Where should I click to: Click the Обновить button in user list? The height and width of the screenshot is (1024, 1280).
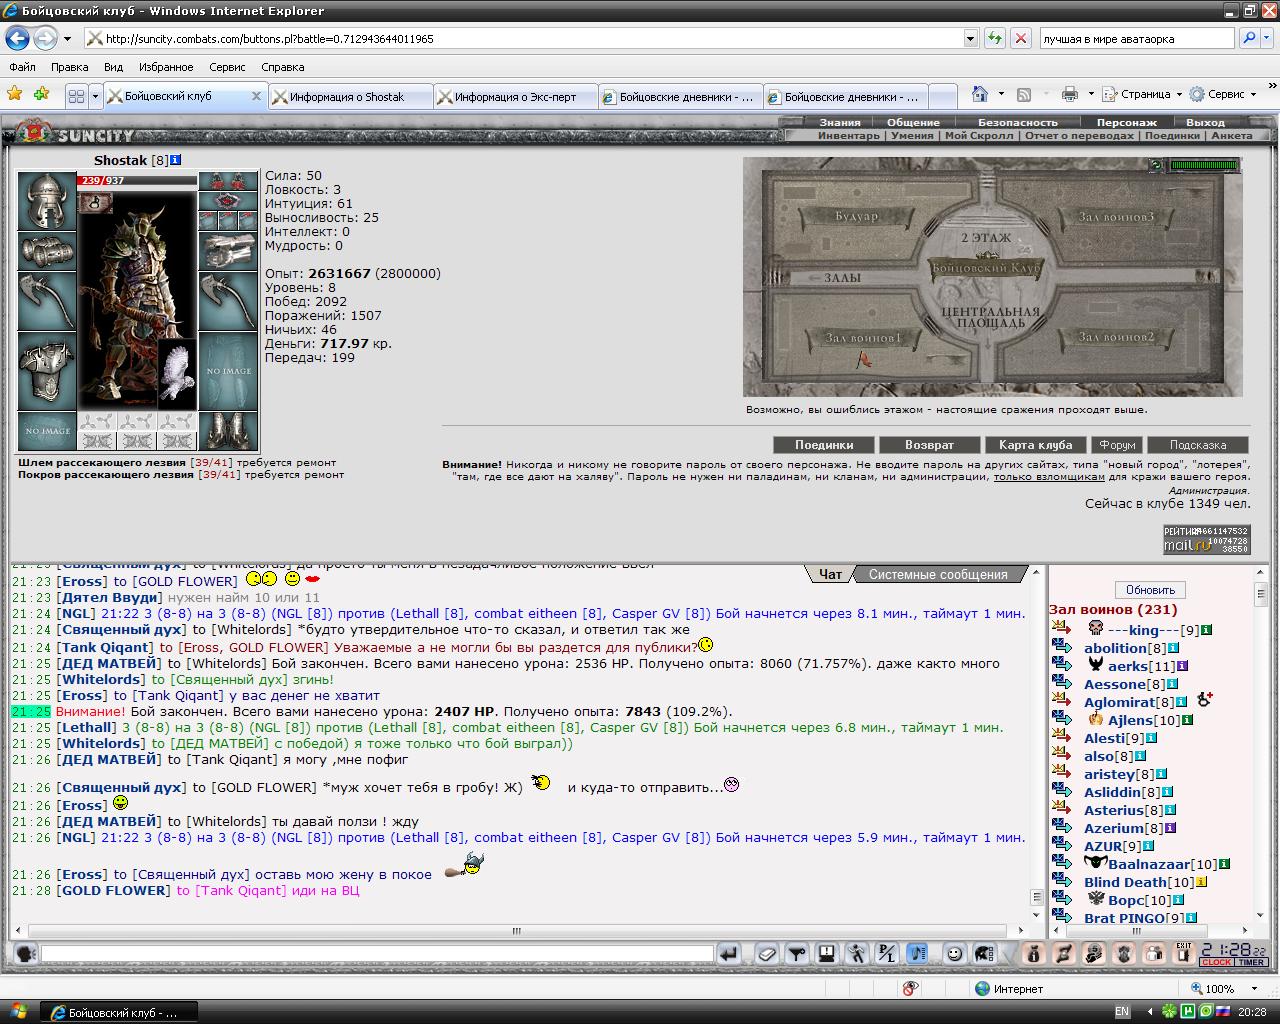pyautogui.click(x=1150, y=590)
